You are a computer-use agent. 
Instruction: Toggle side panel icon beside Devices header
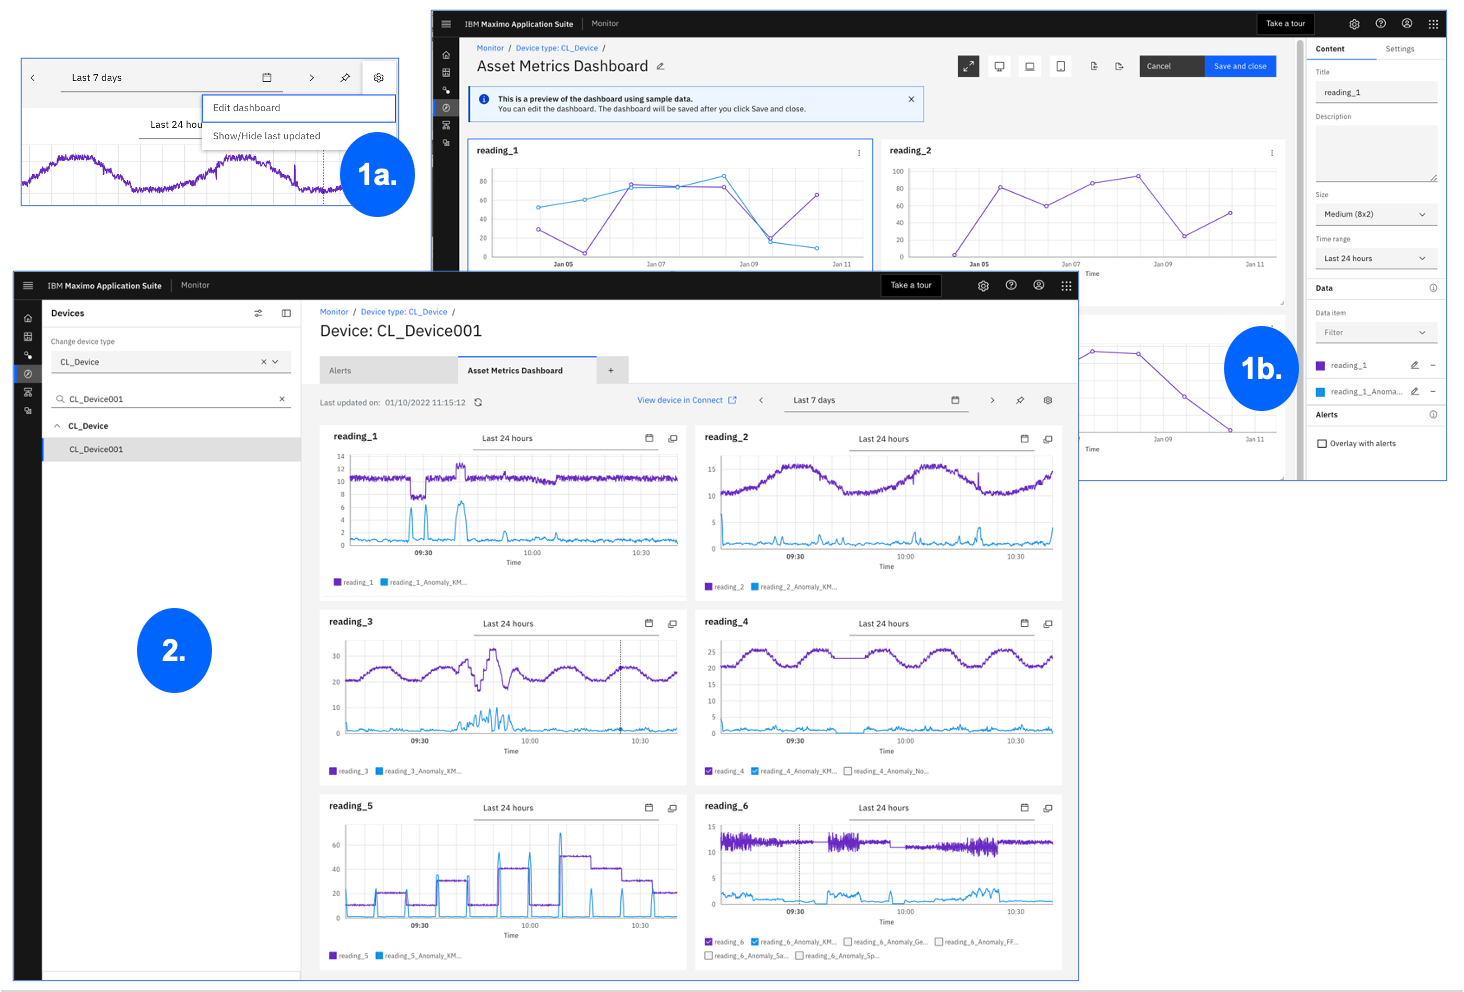pos(286,313)
